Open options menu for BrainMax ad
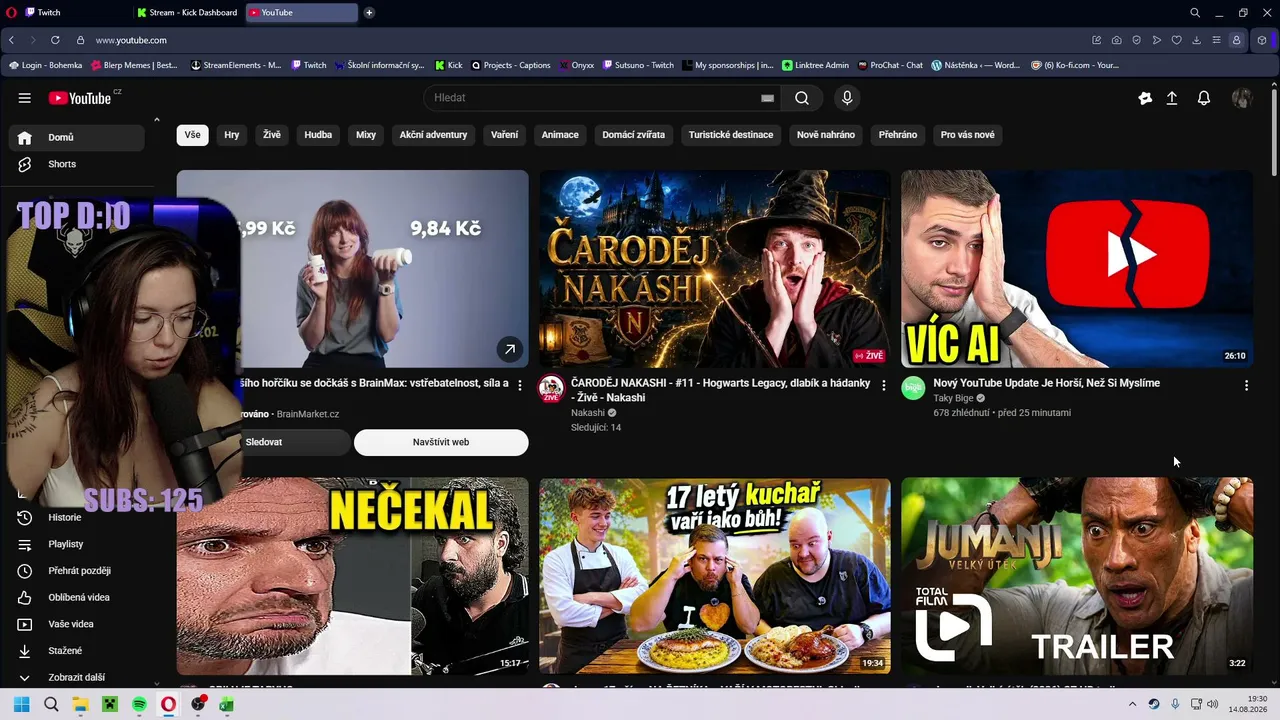The image size is (1280, 720). point(520,385)
